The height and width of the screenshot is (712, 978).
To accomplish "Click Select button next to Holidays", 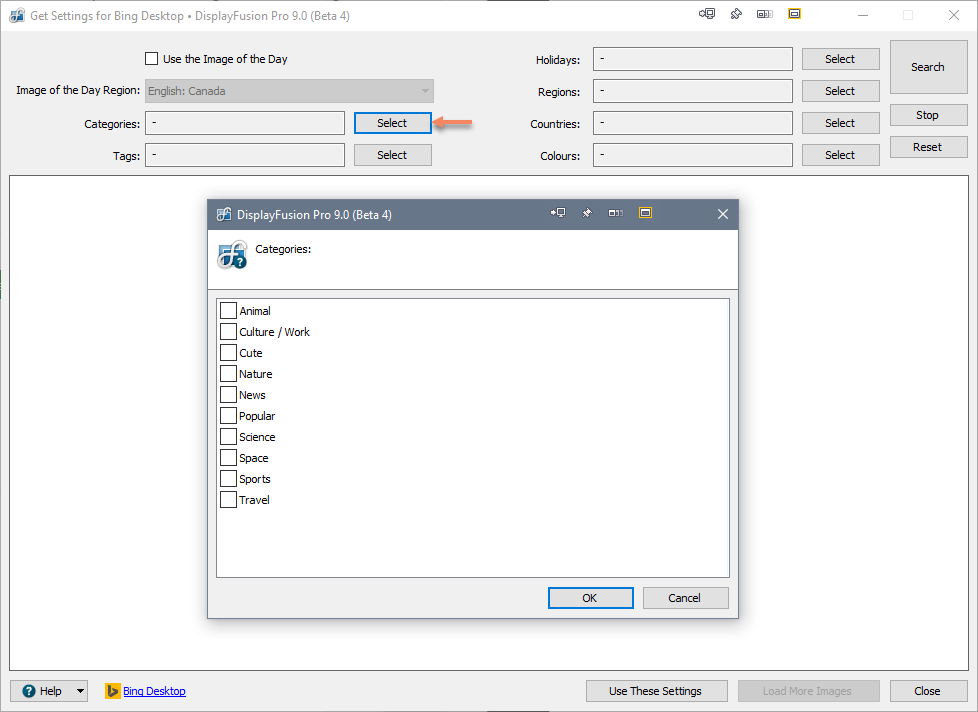I will (x=840, y=59).
